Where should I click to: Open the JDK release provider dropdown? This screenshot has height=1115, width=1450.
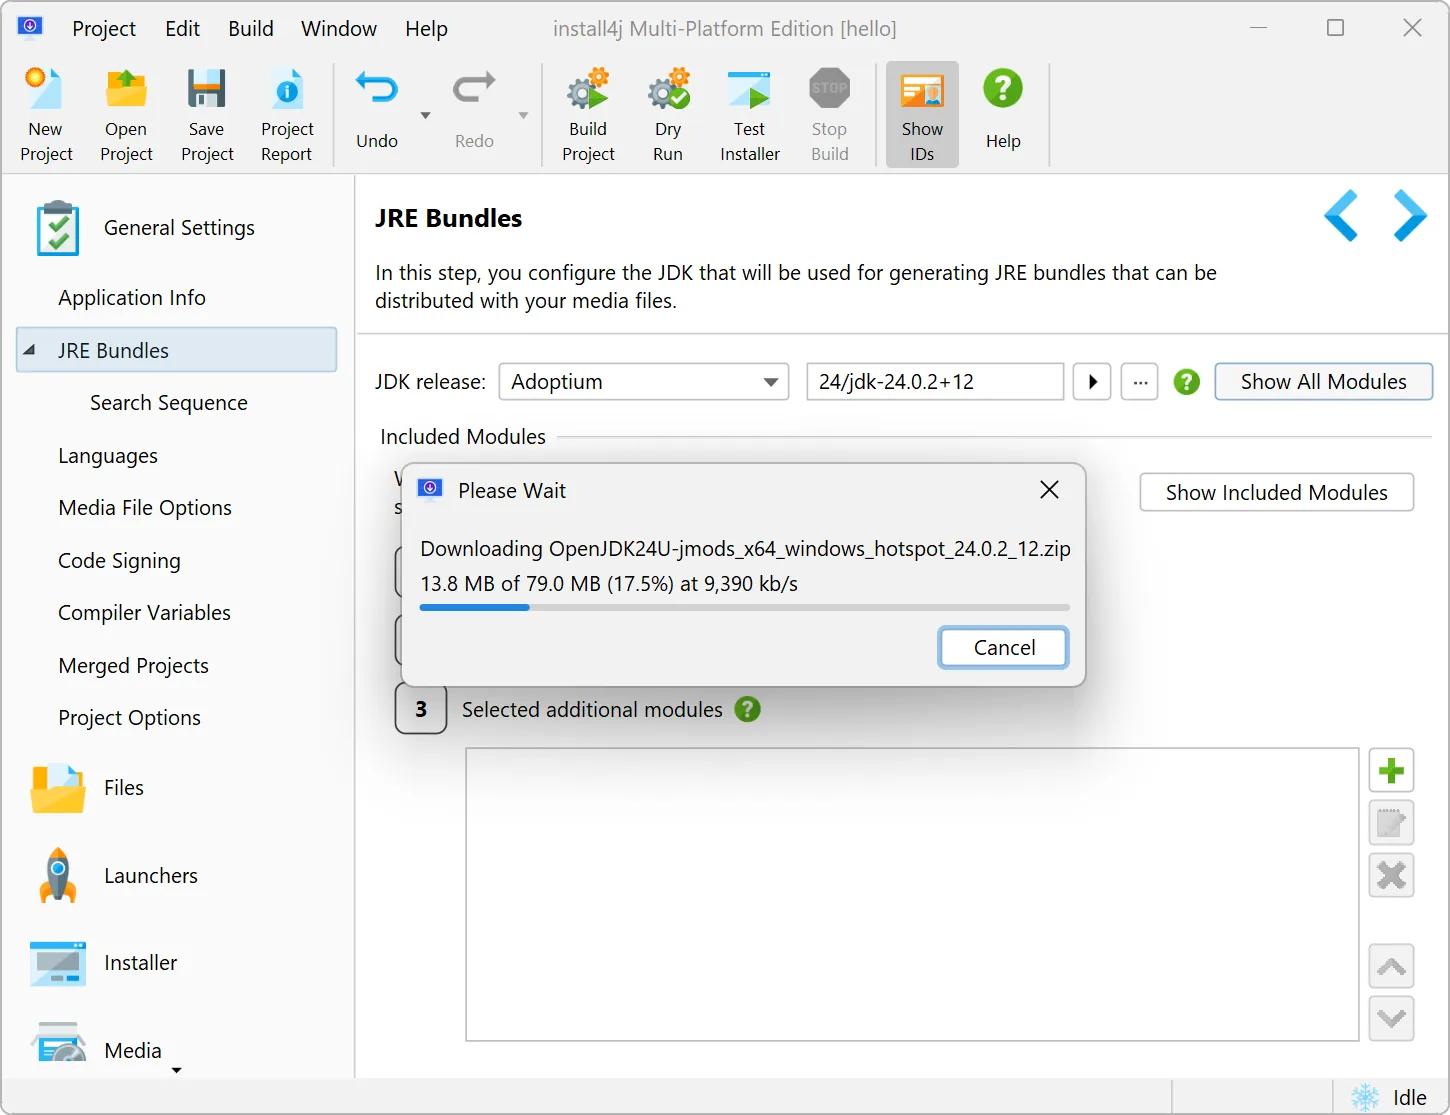click(x=770, y=382)
